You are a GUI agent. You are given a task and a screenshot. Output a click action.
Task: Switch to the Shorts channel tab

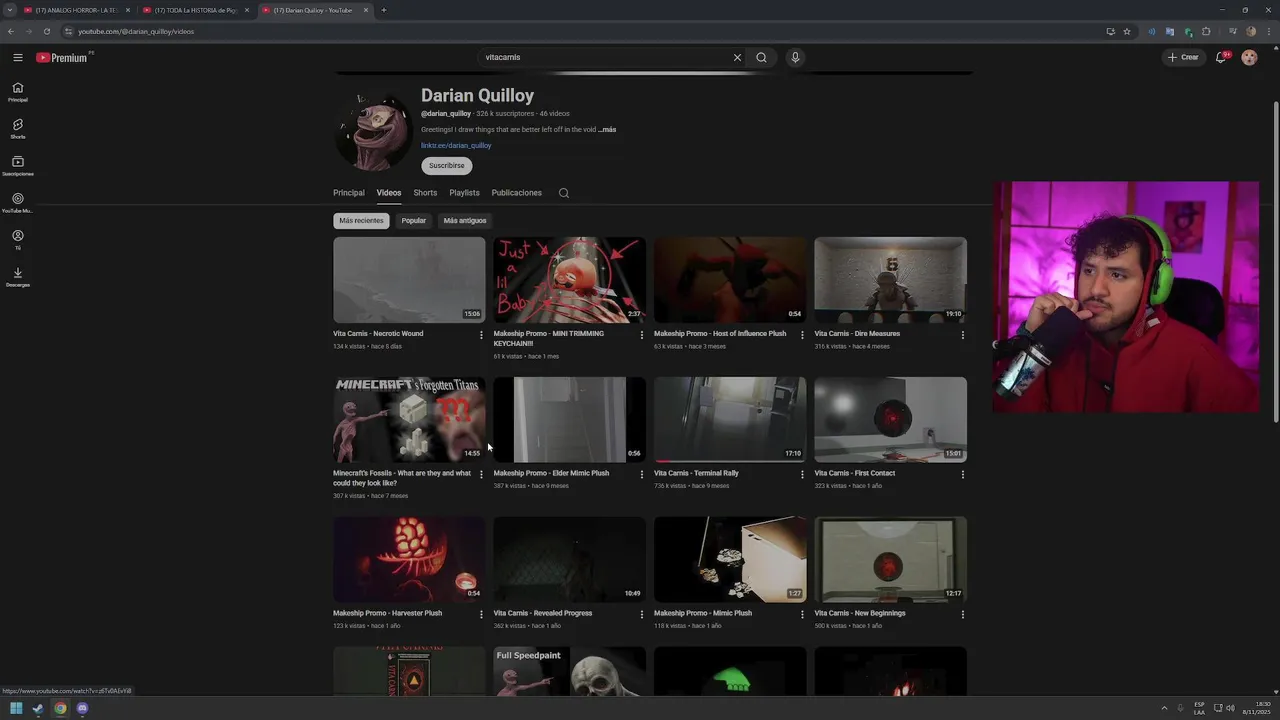(x=425, y=193)
